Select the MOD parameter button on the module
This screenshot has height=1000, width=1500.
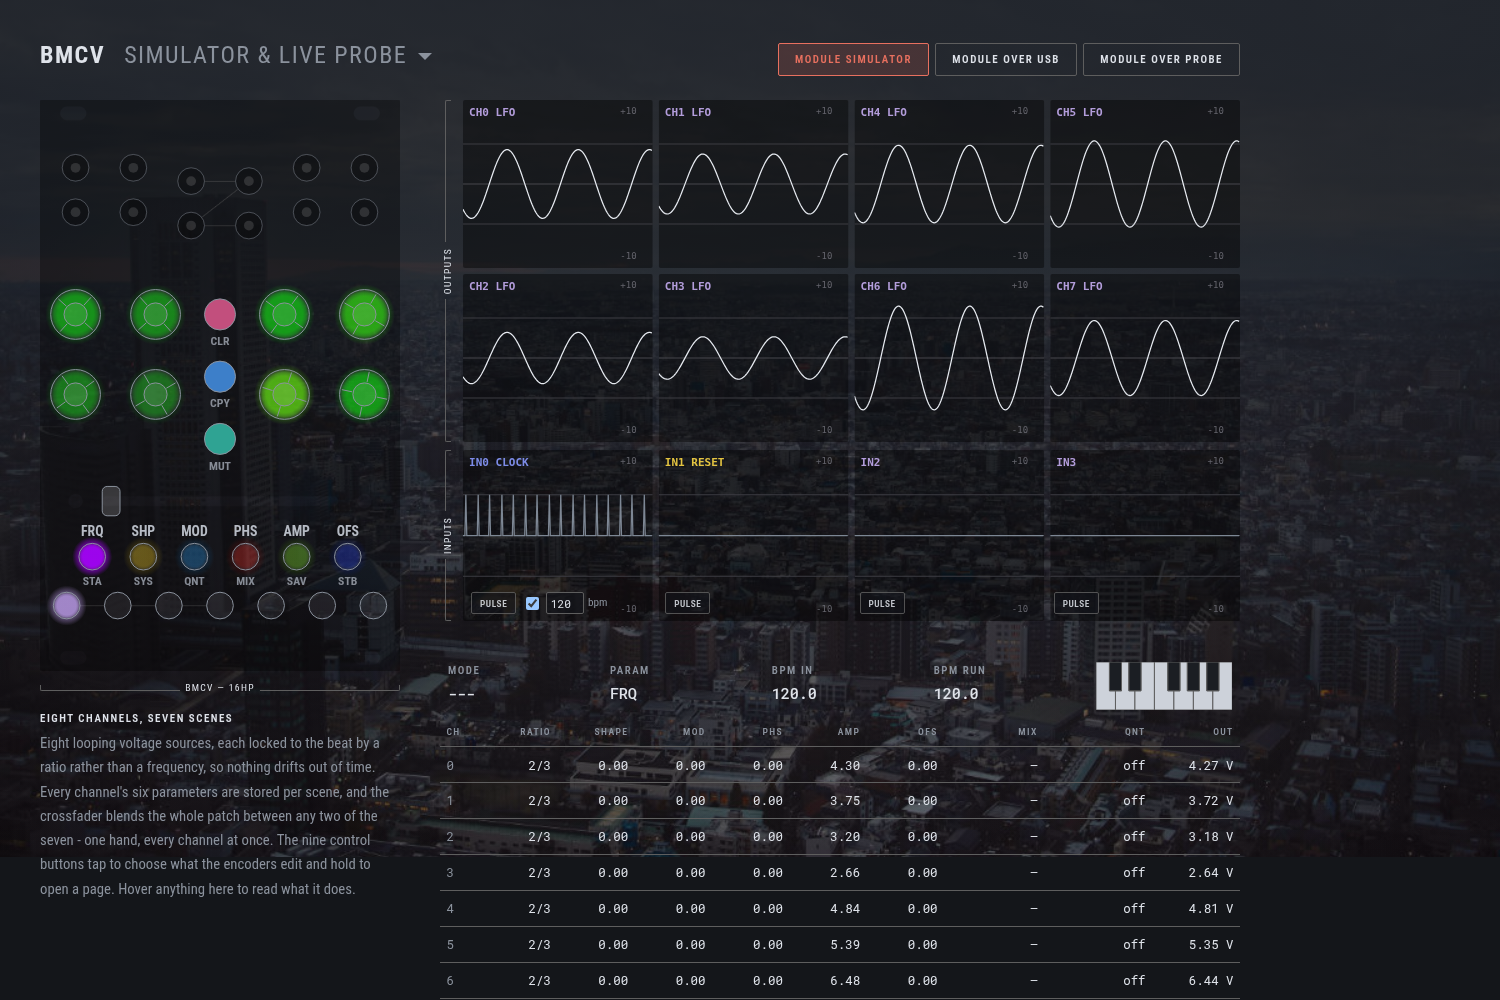[x=194, y=556]
